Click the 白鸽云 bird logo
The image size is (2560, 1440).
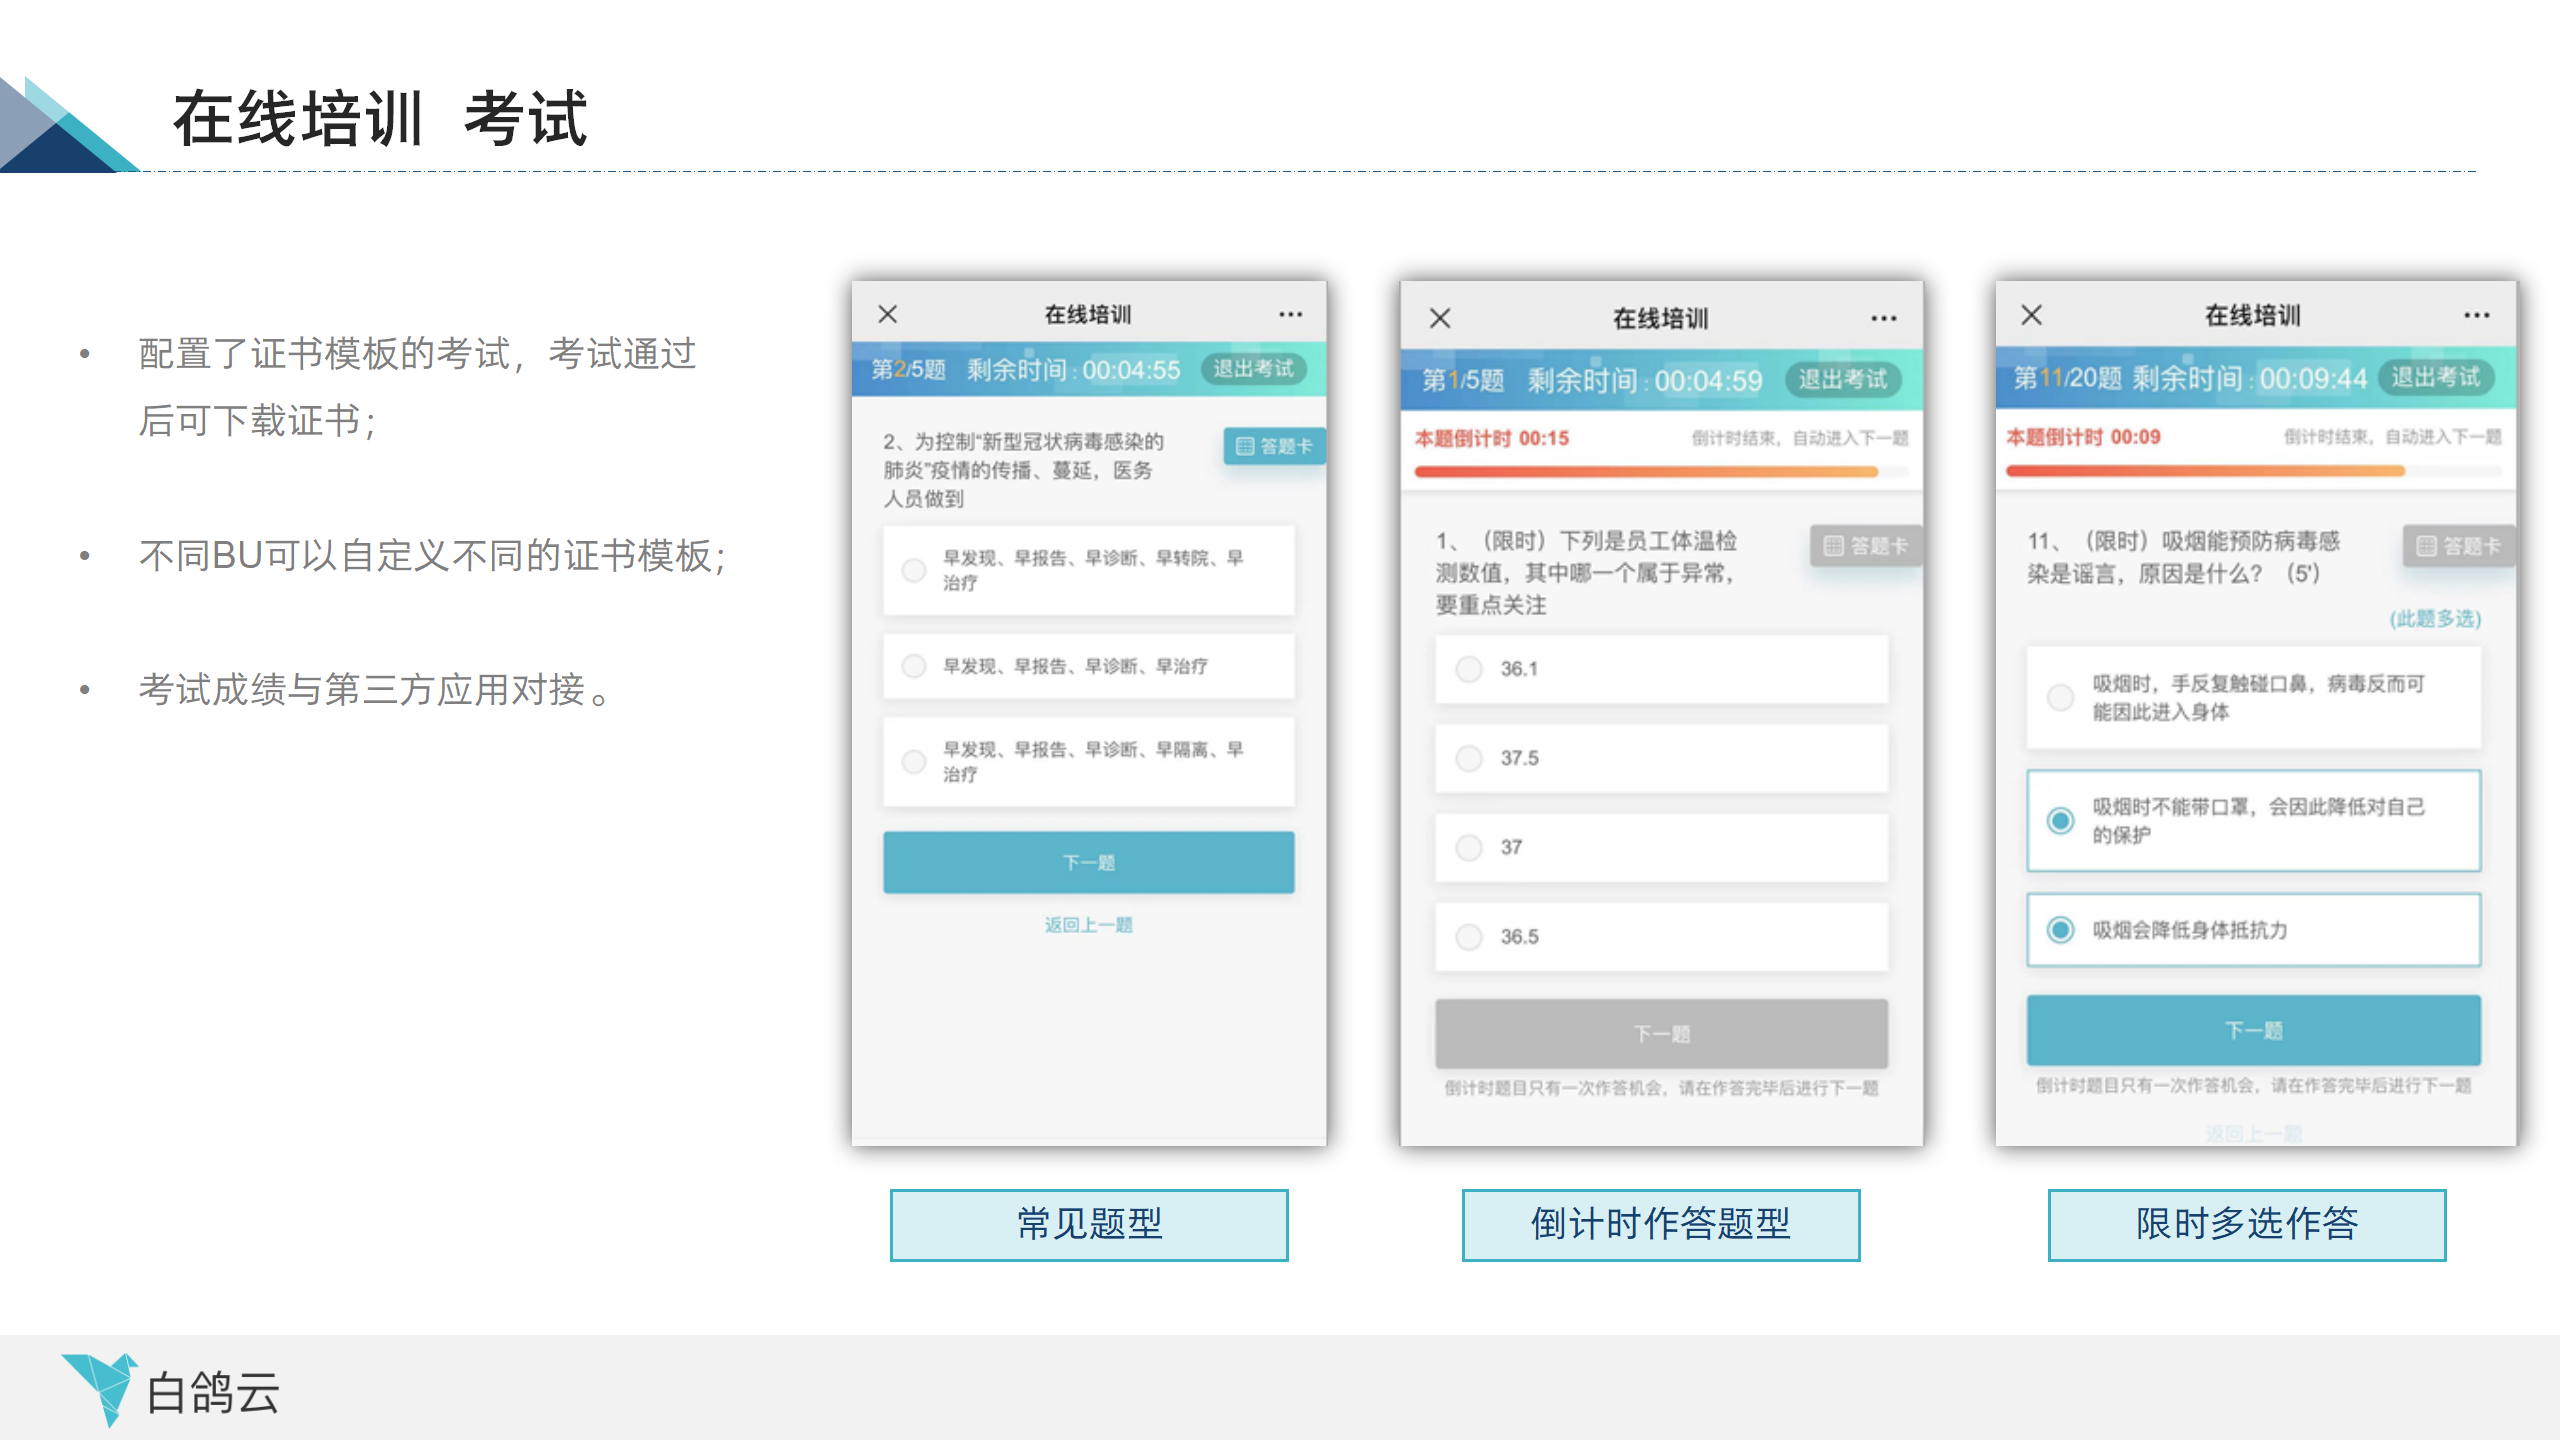(100, 1389)
